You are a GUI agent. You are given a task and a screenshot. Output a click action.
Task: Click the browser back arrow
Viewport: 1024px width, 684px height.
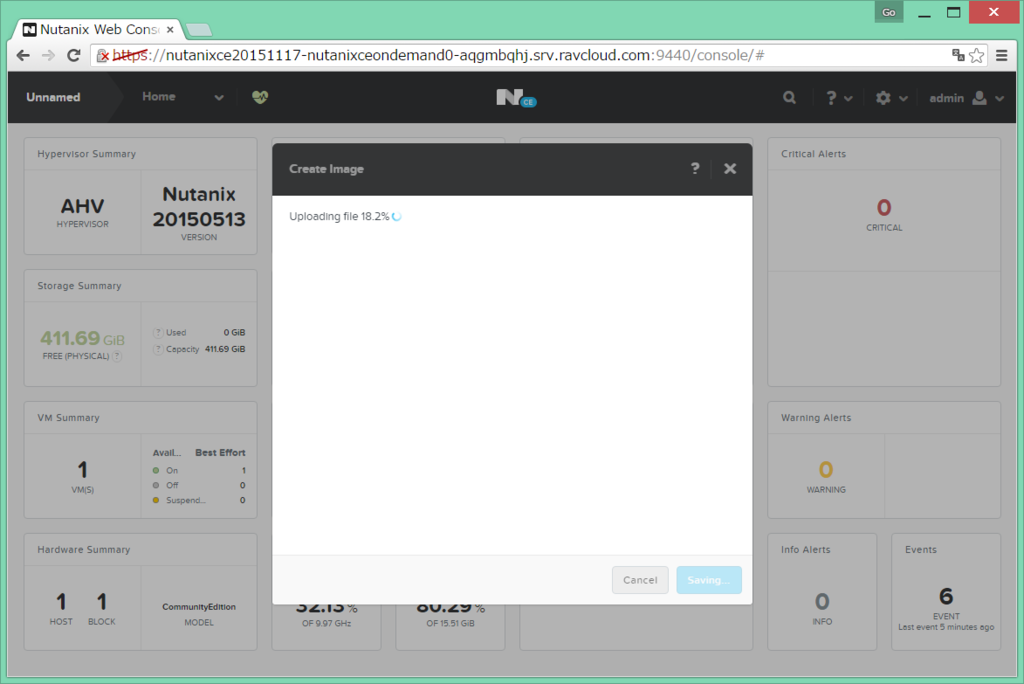23,56
